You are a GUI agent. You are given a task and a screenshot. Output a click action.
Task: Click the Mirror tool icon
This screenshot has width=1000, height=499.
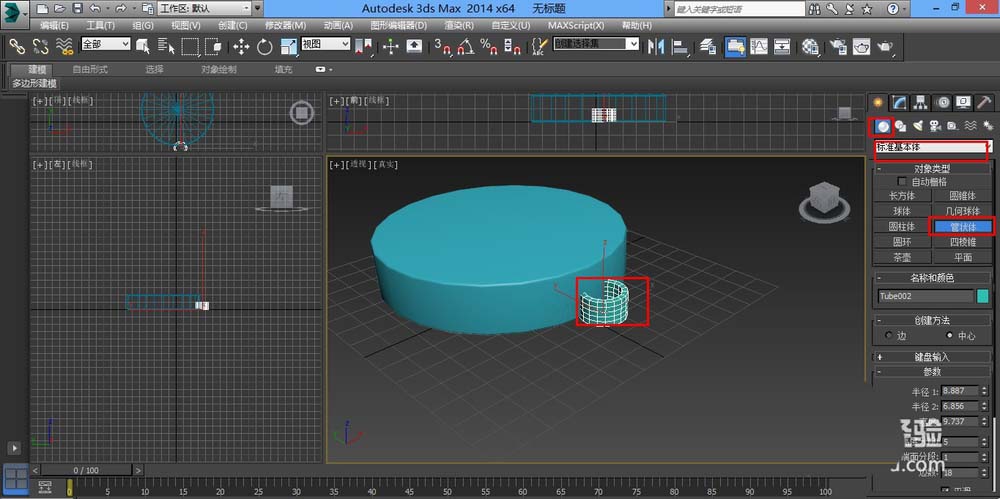coord(657,46)
